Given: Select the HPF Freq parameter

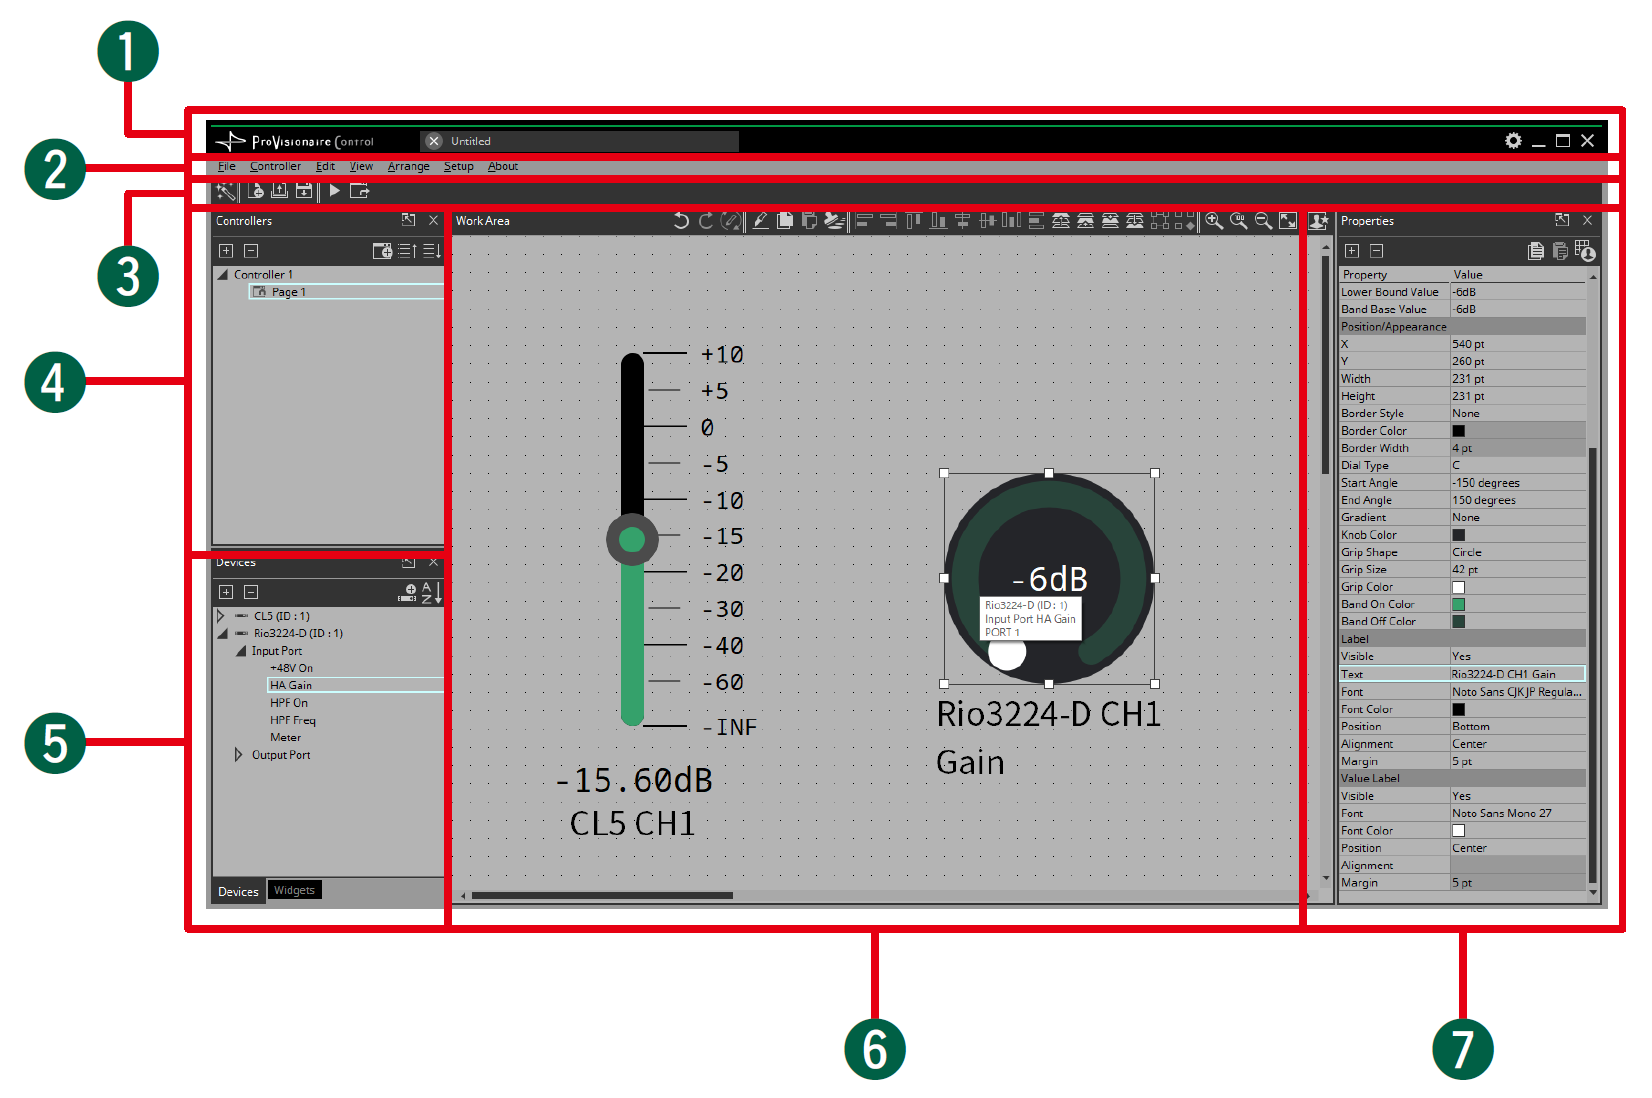Looking at the screenshot, I should 292,720.
